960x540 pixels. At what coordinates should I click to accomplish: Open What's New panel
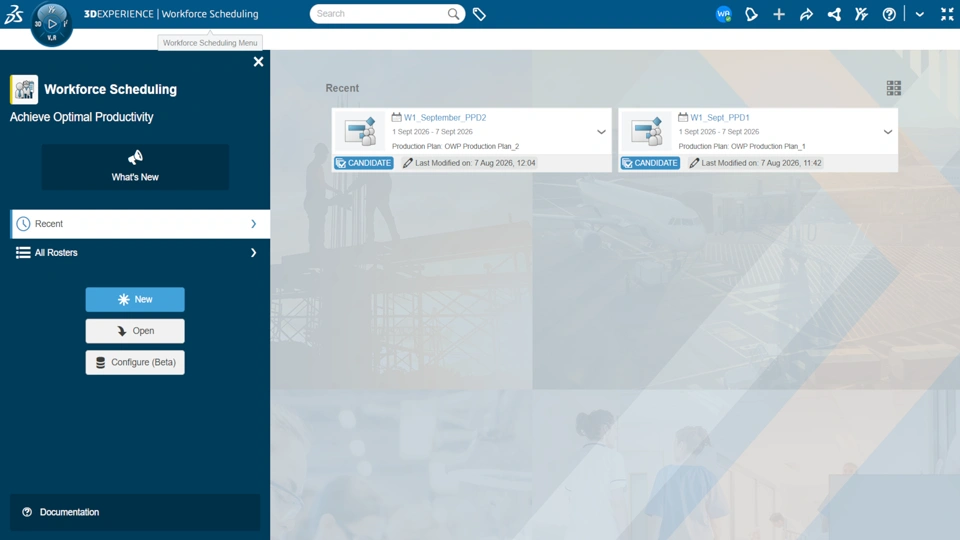point(135,167)
